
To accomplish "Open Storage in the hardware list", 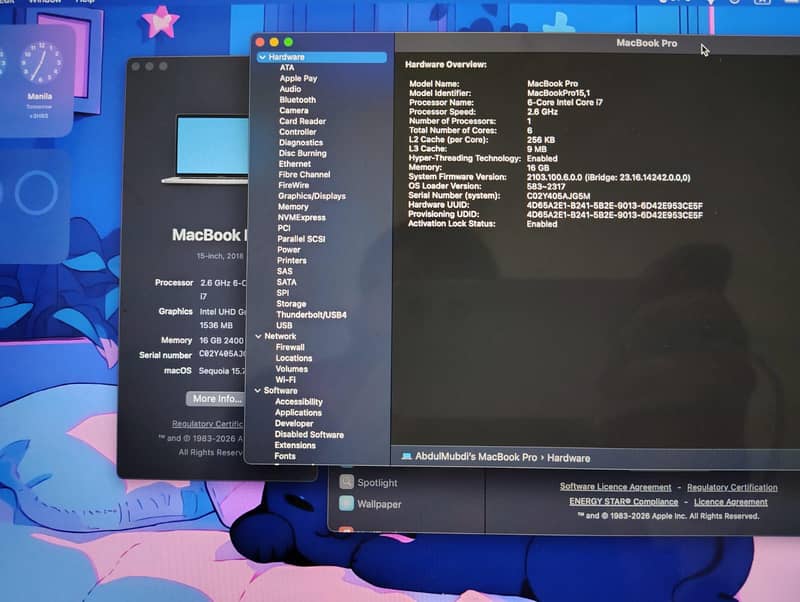I will tap(291, 304).
